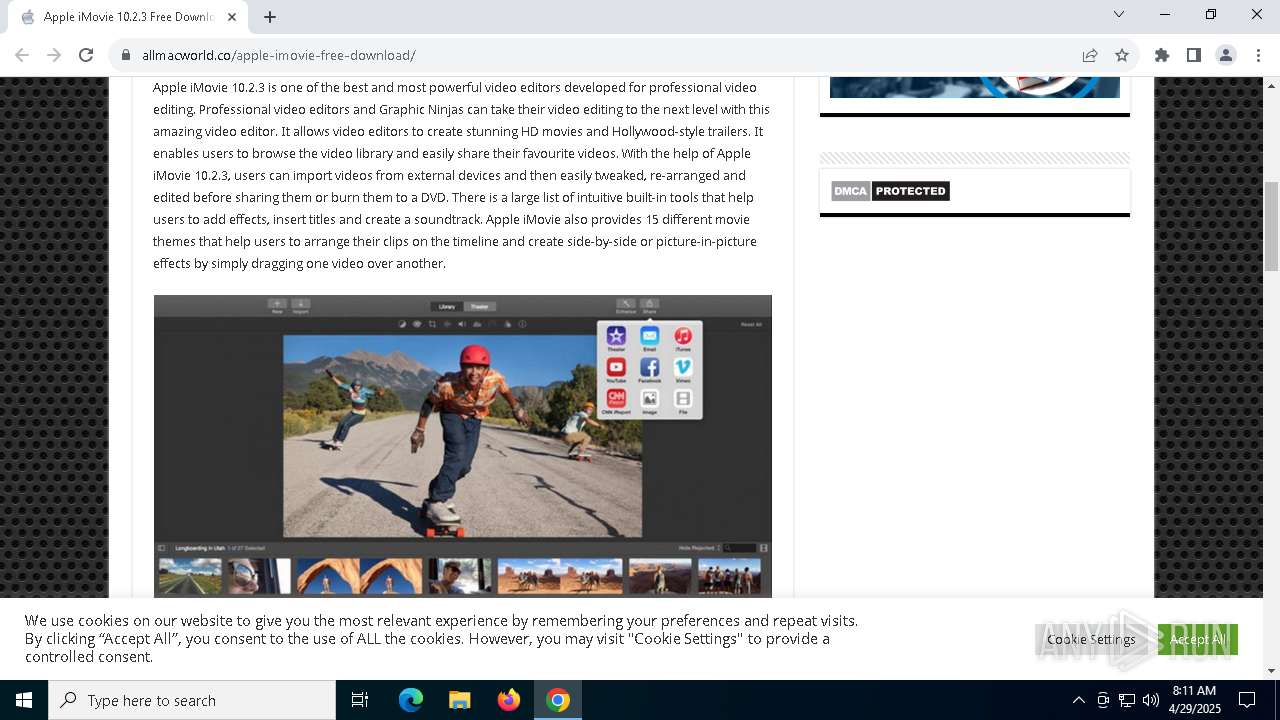Click the iMovie screenshot image
Viewport: 1280px width, 720px height.
pos(462,446)
